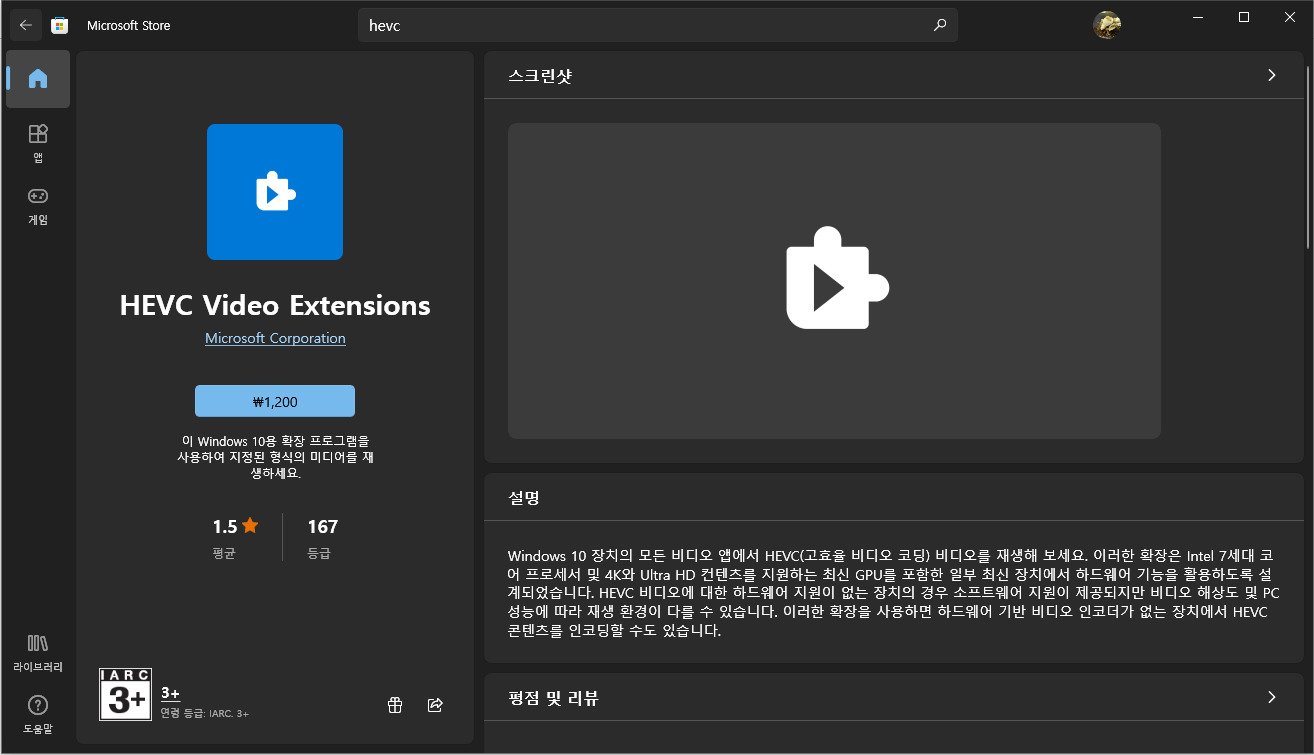Click the Microsoft Store logo icon
This screenshot has height=755, width=1314.
[60, 25]
